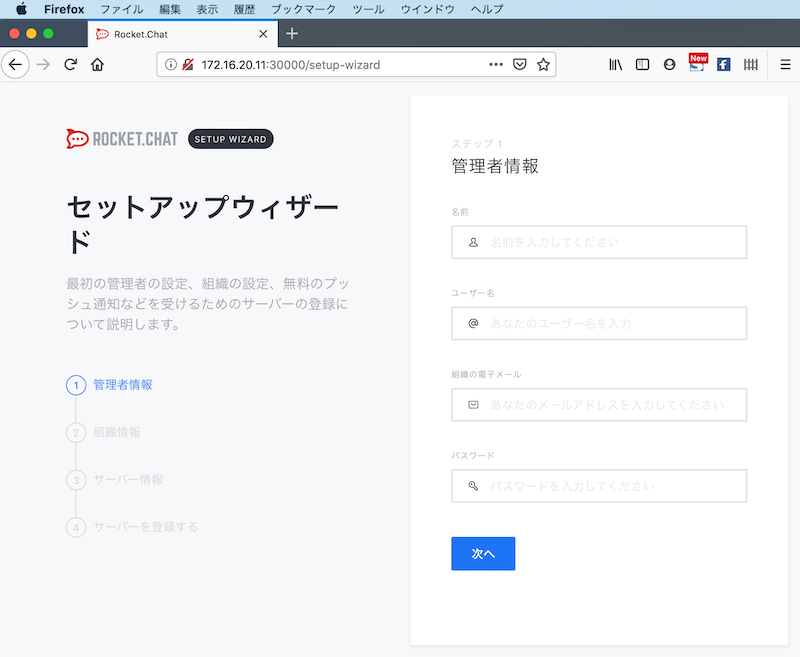The image size is (800, 657).
Task: Click the SETUP WIZARD badge
Action: tap(231, 139)
